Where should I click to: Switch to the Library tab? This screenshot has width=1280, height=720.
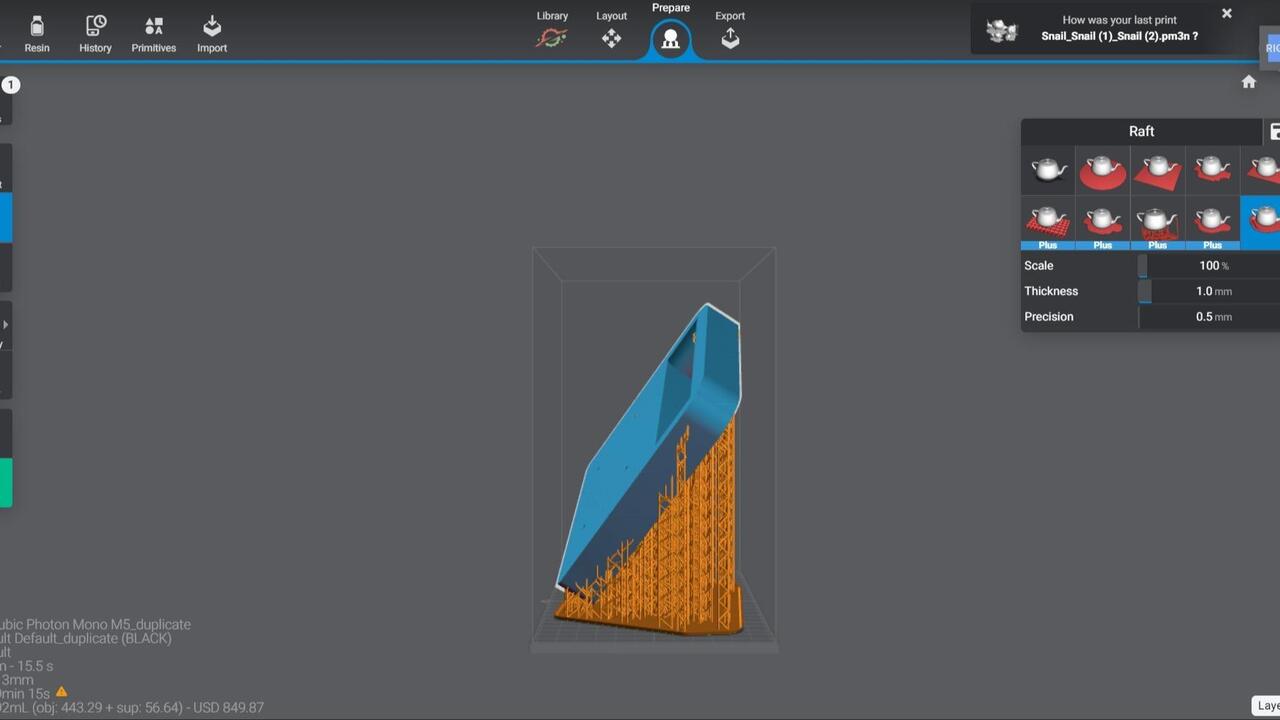552,30
